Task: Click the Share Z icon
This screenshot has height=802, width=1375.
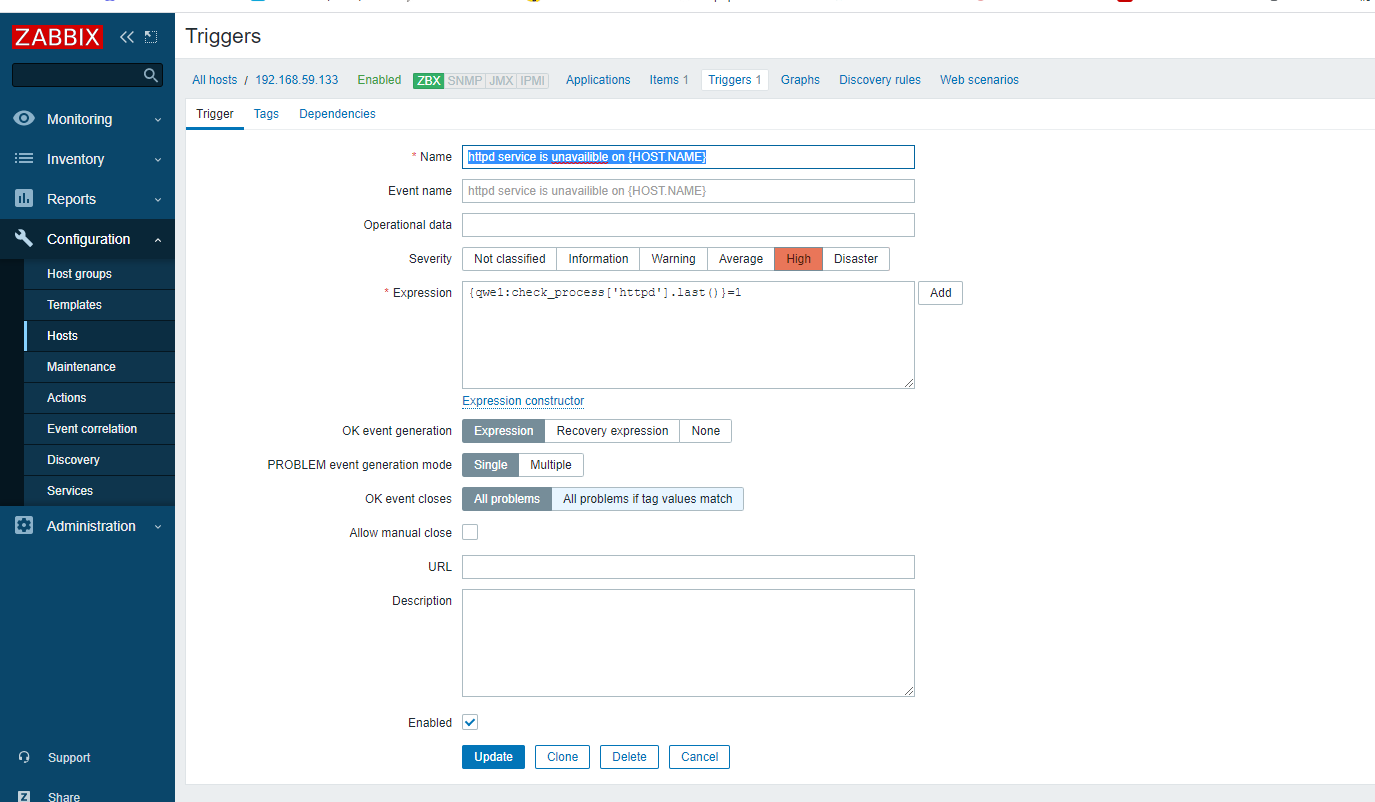Action: pyautogui.click(x=24, y=797)
